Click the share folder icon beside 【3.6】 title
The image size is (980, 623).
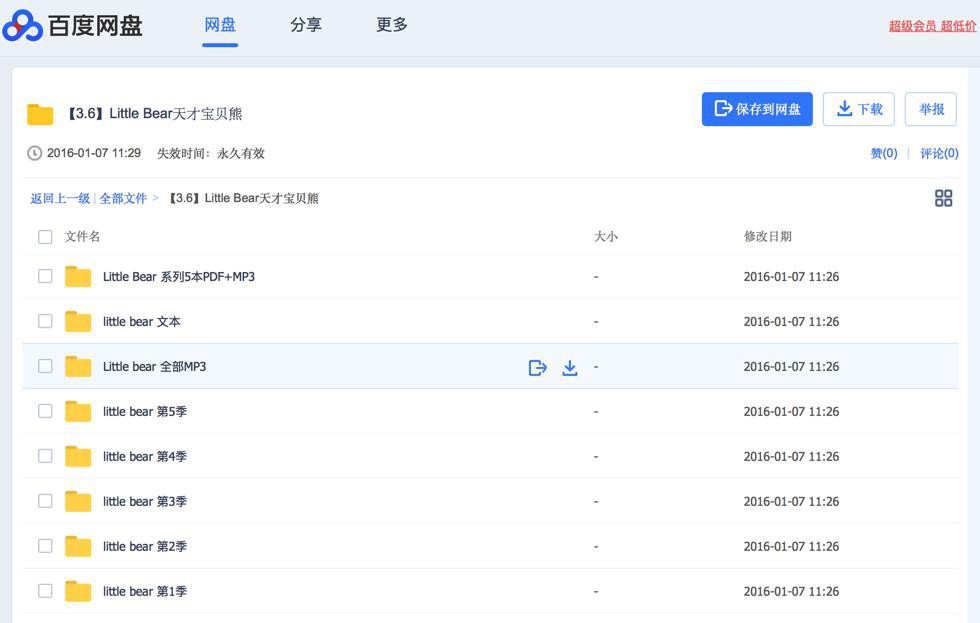(x=40, y=114)
